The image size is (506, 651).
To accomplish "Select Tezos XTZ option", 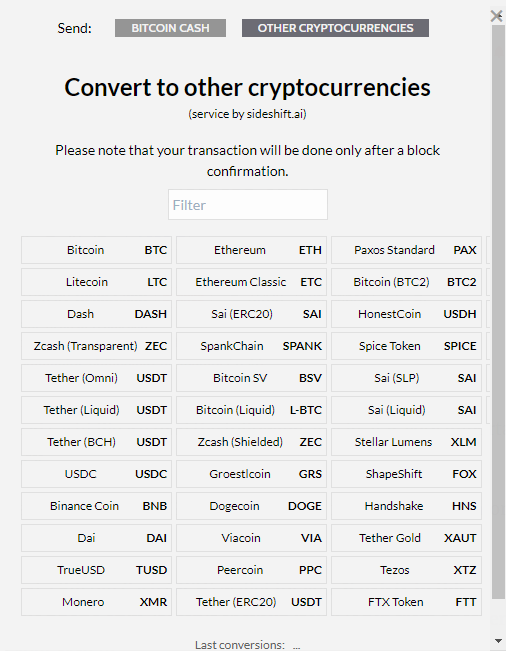I will (406, 570).
